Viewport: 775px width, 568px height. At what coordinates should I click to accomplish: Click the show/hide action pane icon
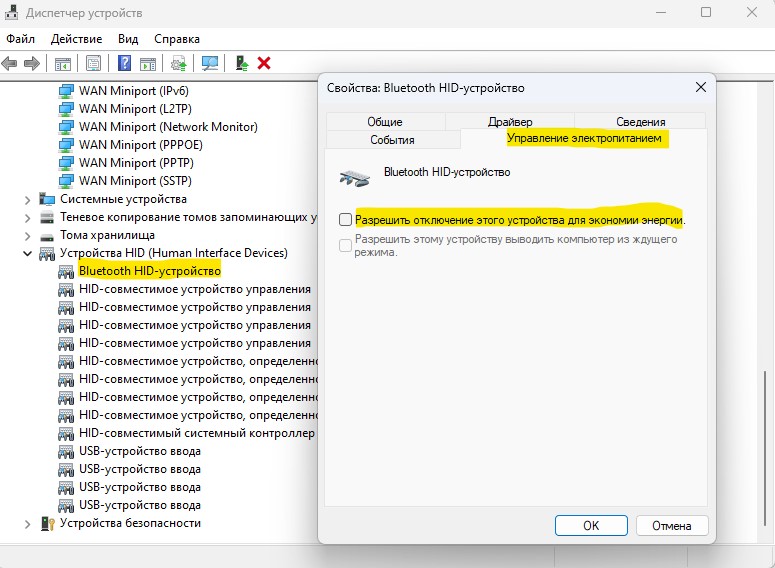tap(148, 63)
